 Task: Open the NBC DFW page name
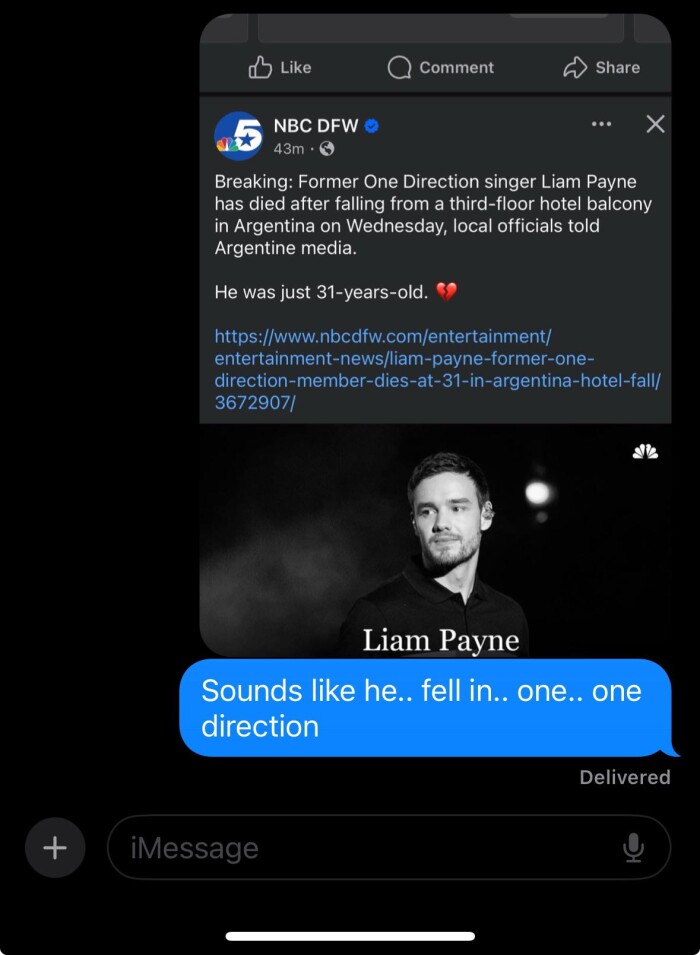pyautogui.click(x=315, y=126)
